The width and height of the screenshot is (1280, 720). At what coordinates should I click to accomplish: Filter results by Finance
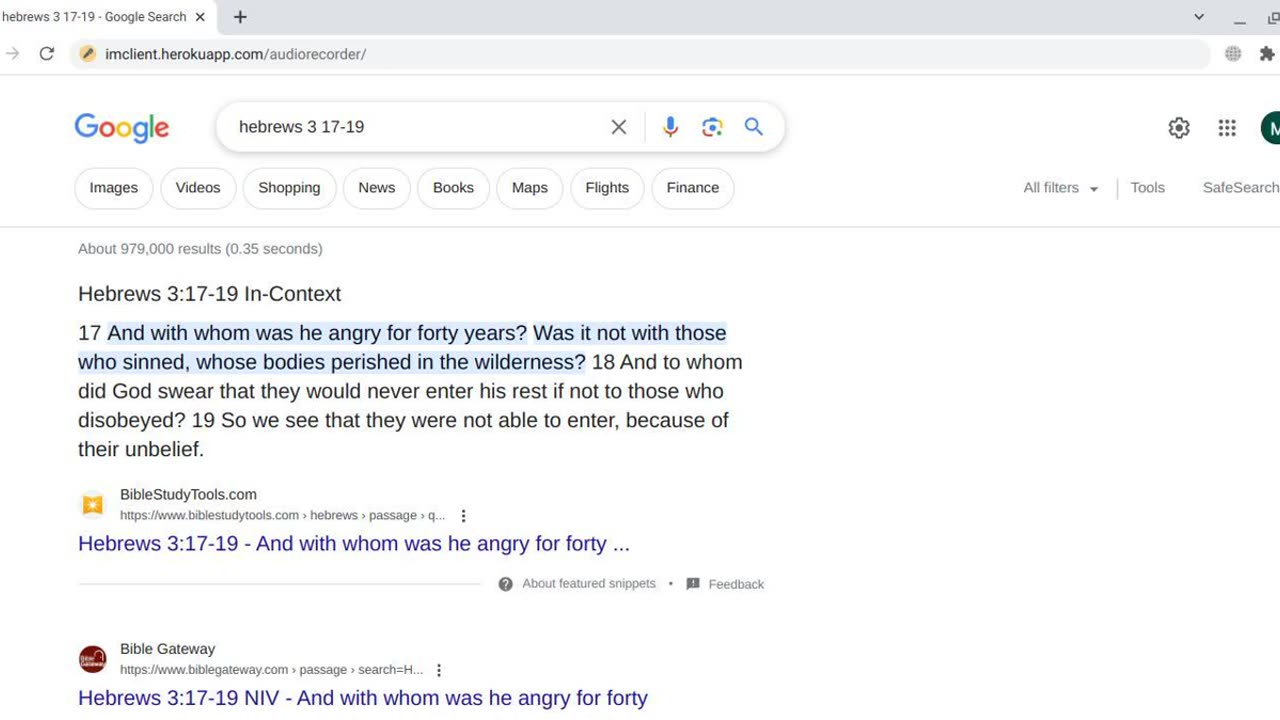coord(693,188)
